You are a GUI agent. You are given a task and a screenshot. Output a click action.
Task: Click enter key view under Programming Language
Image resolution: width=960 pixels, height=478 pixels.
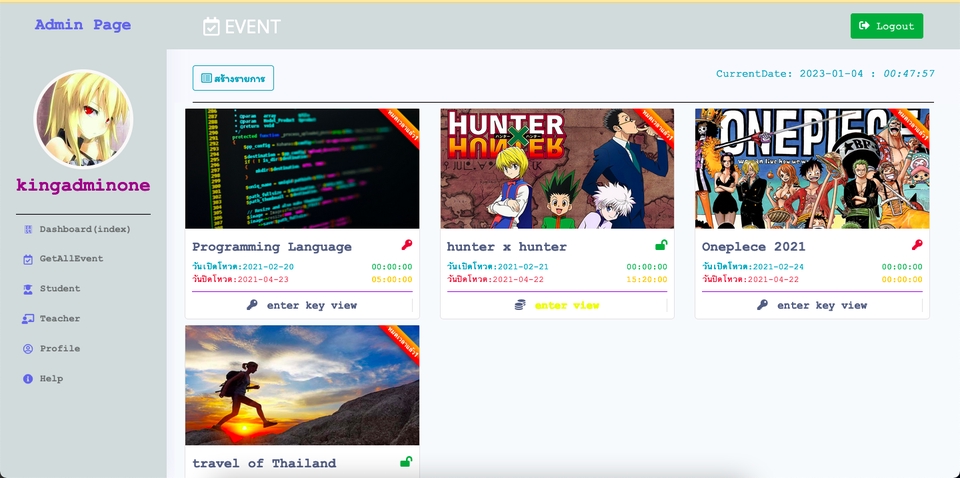pos(312,305)
